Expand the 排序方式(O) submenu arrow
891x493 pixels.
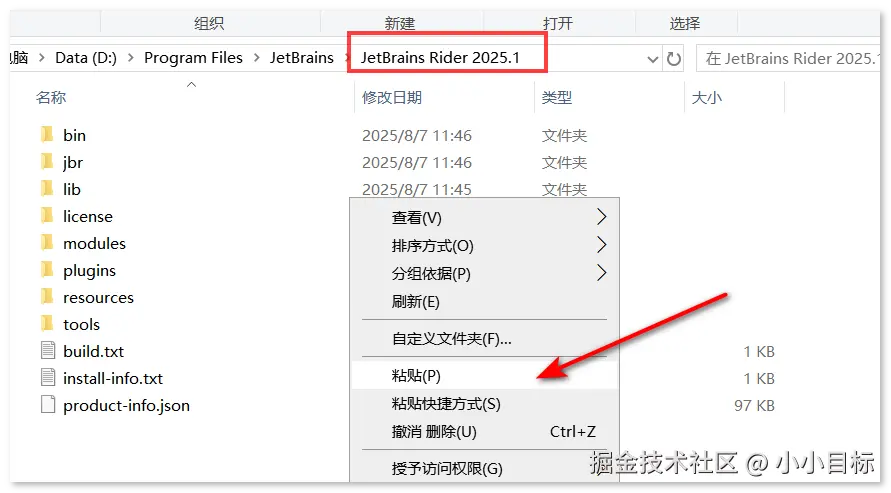pos(602,245)
